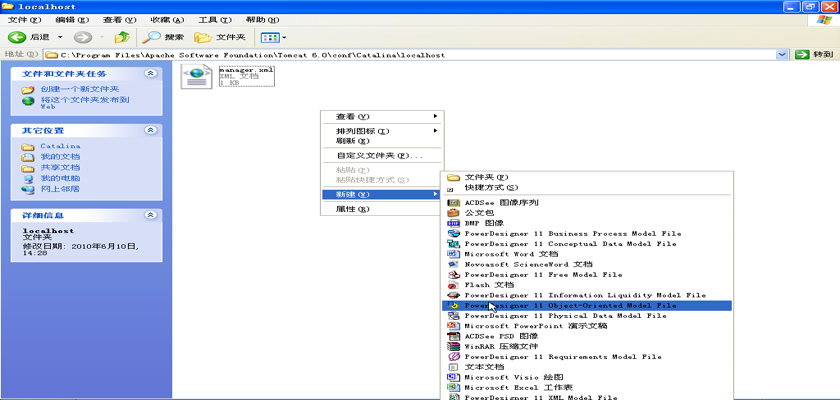Open 共享文档 link
Image resolution: width=840 pixels, height=400 pixels.
61,167
